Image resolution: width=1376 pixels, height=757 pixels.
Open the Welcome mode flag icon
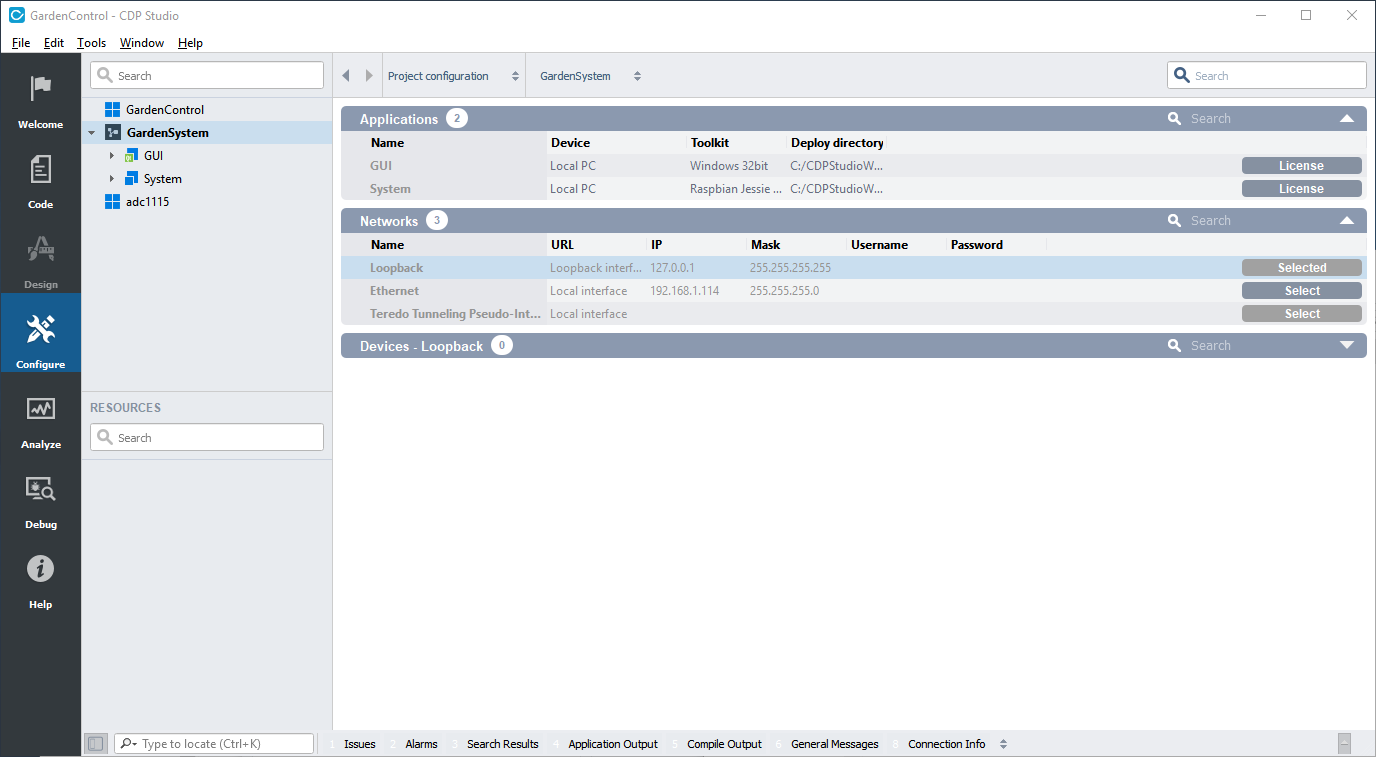(40, 89)
